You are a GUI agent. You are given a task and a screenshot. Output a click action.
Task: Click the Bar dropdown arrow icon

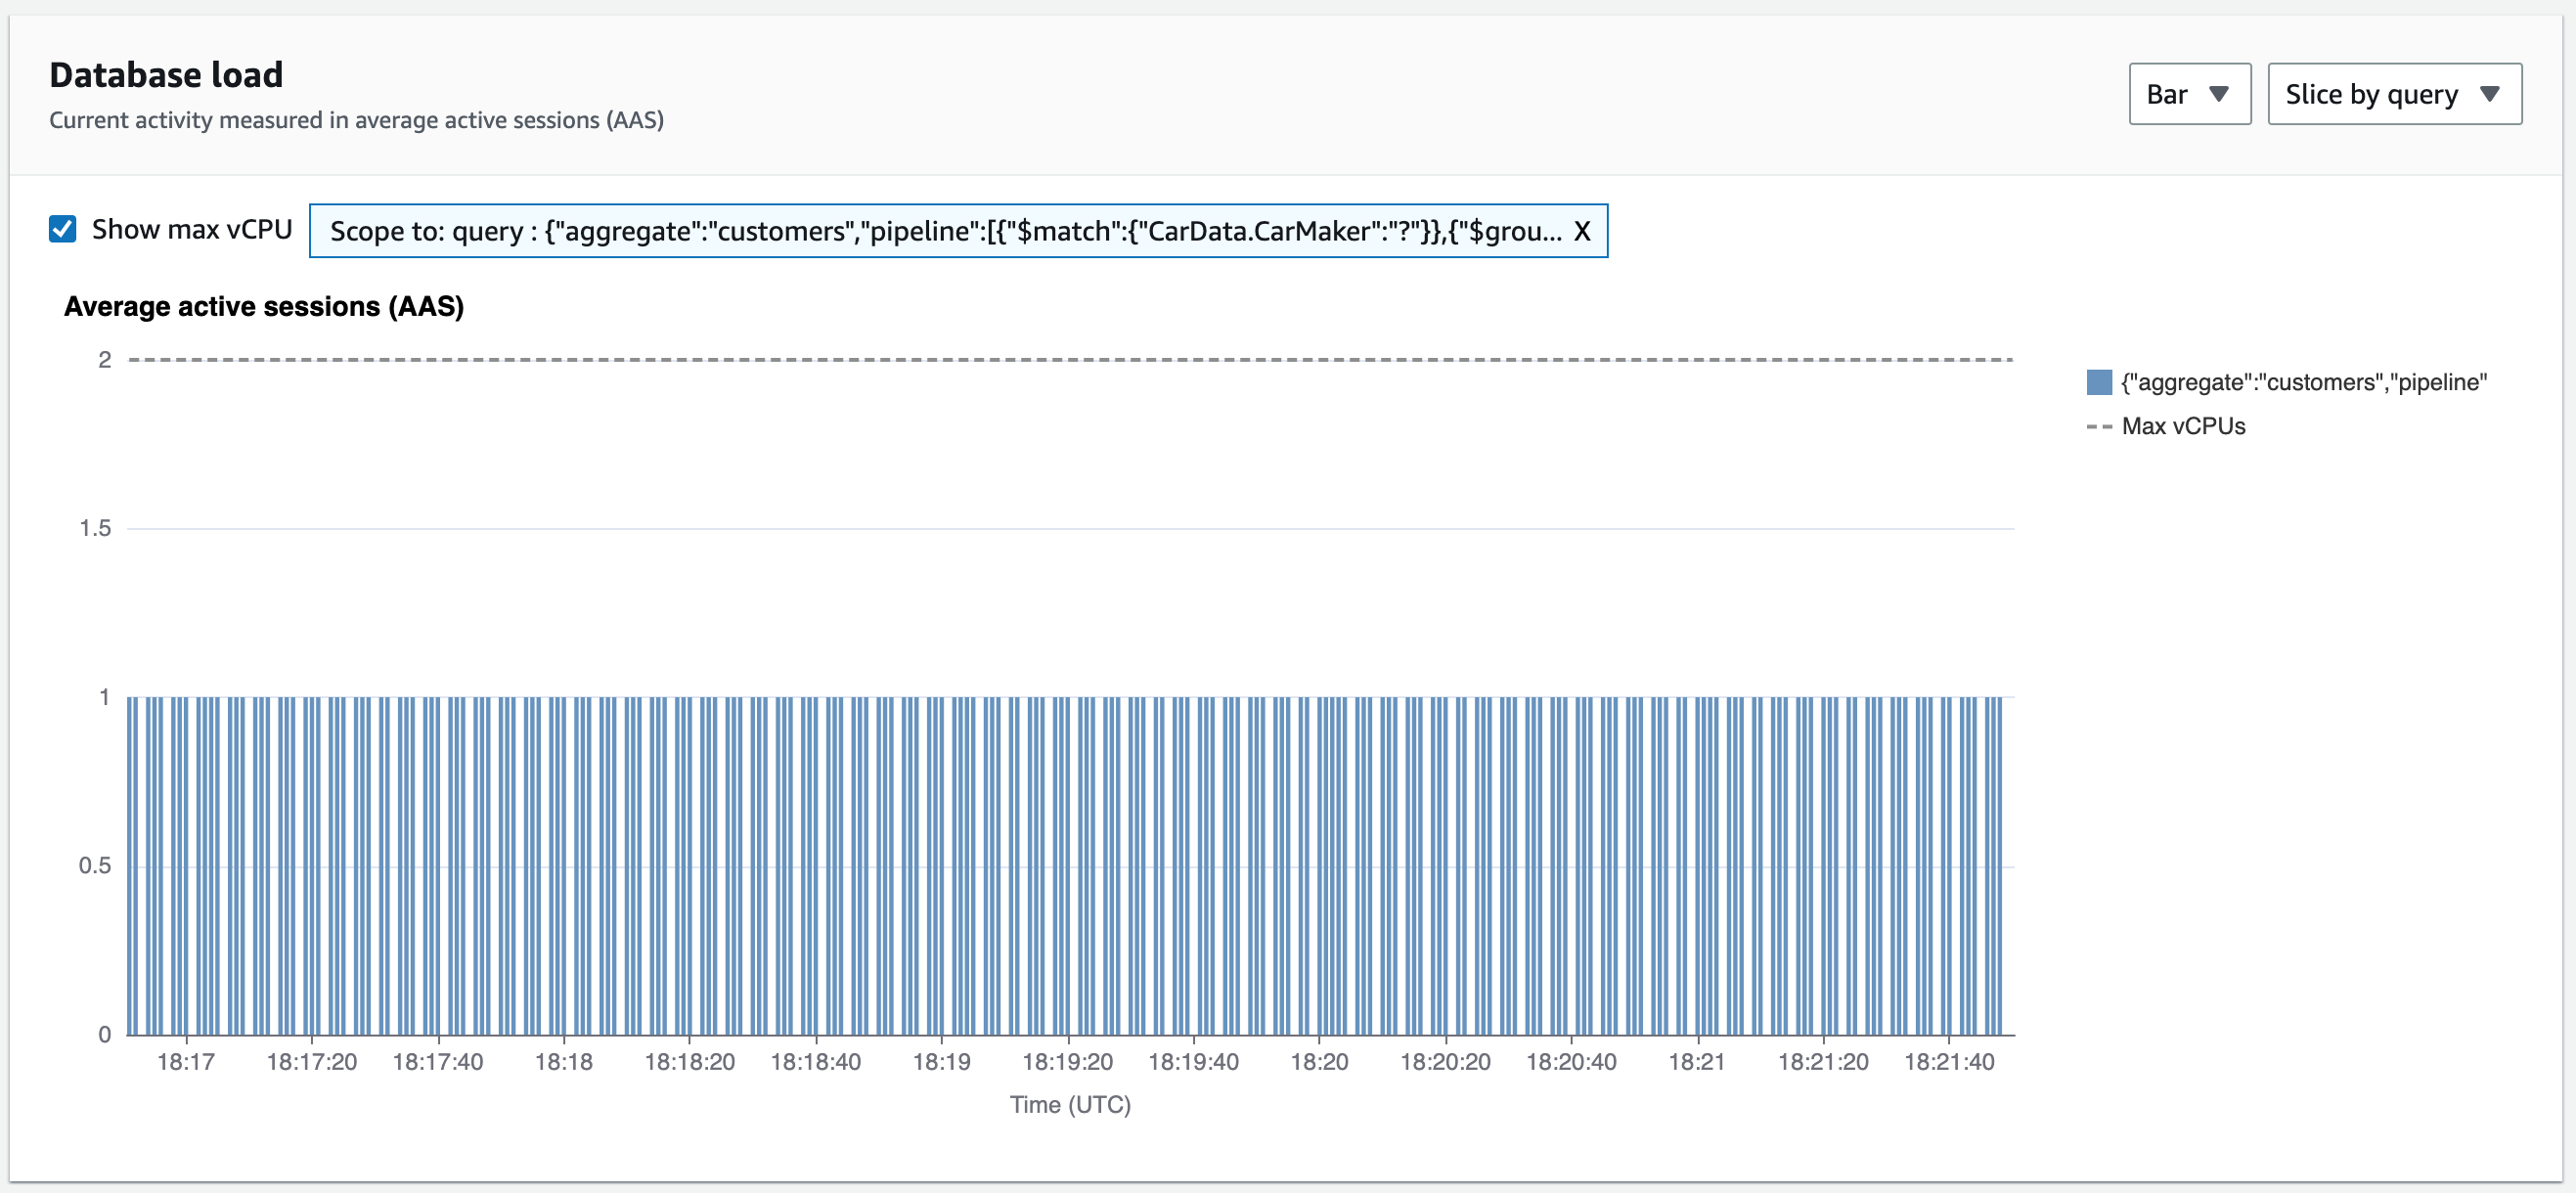2218,94
